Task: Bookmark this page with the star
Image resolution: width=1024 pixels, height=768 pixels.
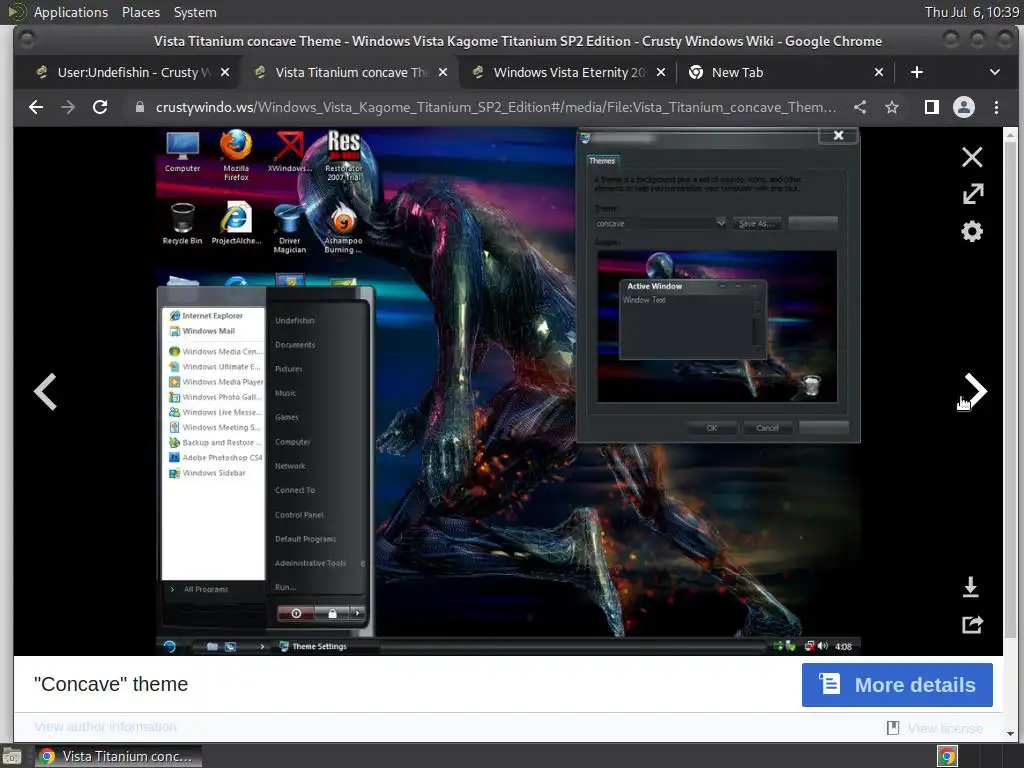Action: pyautogui.click(x=891, y=107)
